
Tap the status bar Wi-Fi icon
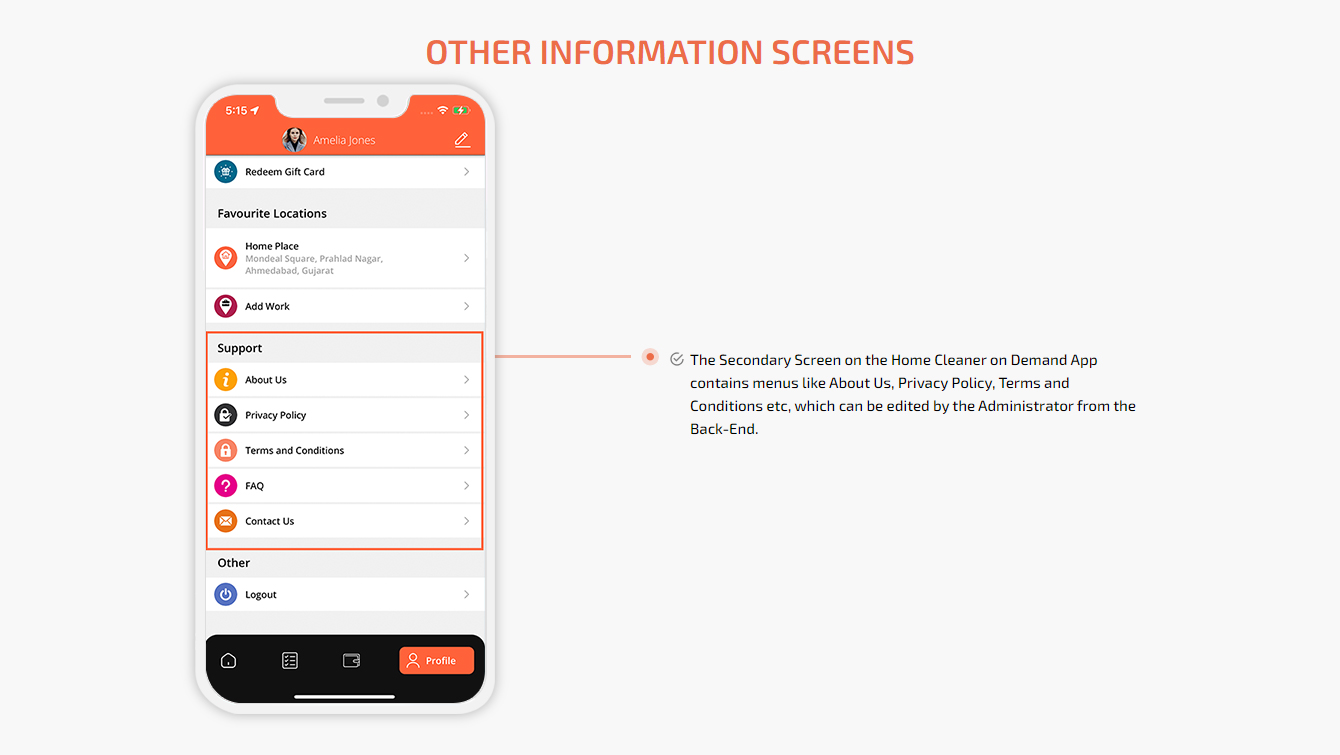coord(443,110)
